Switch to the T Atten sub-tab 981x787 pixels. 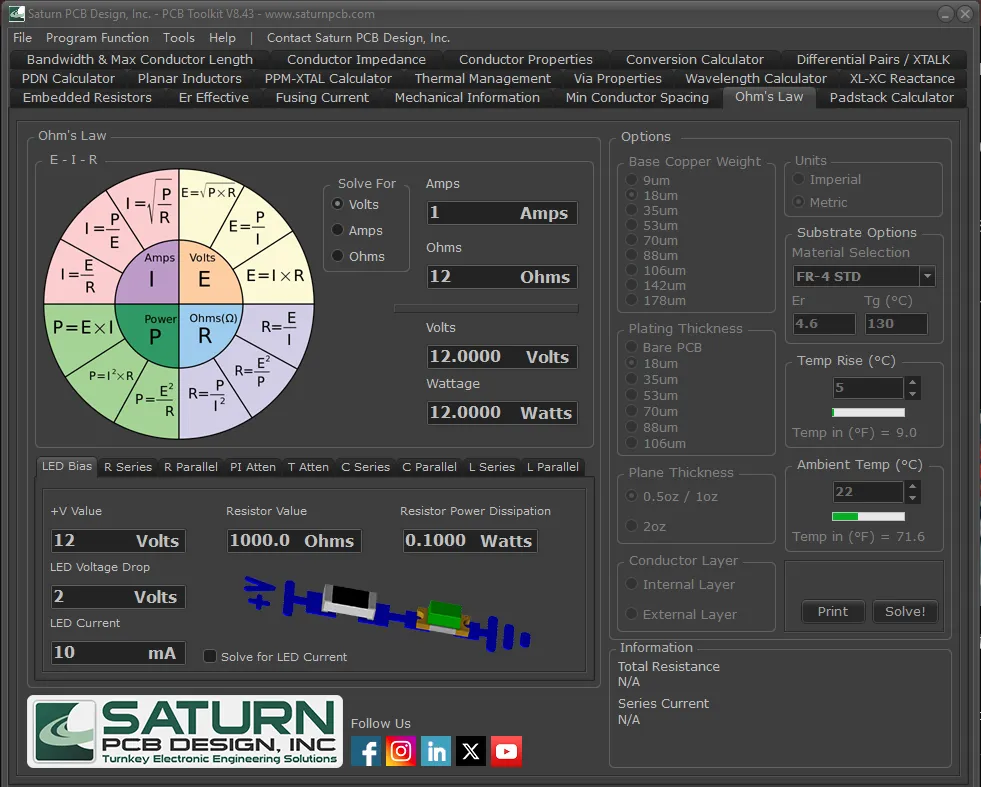coord(308,467)
